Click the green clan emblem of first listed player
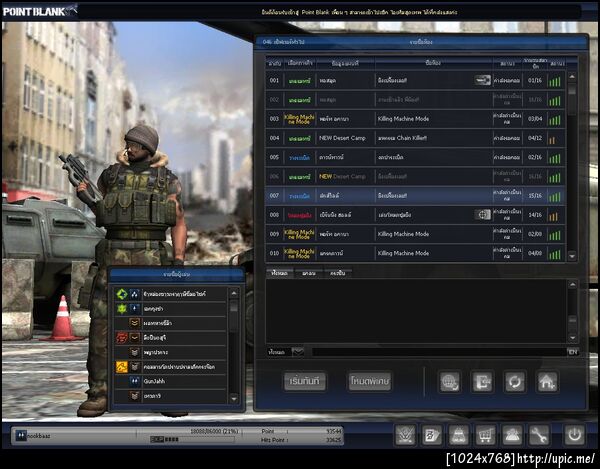This screenshot has height=469, width=600. (x=122, y=294)
